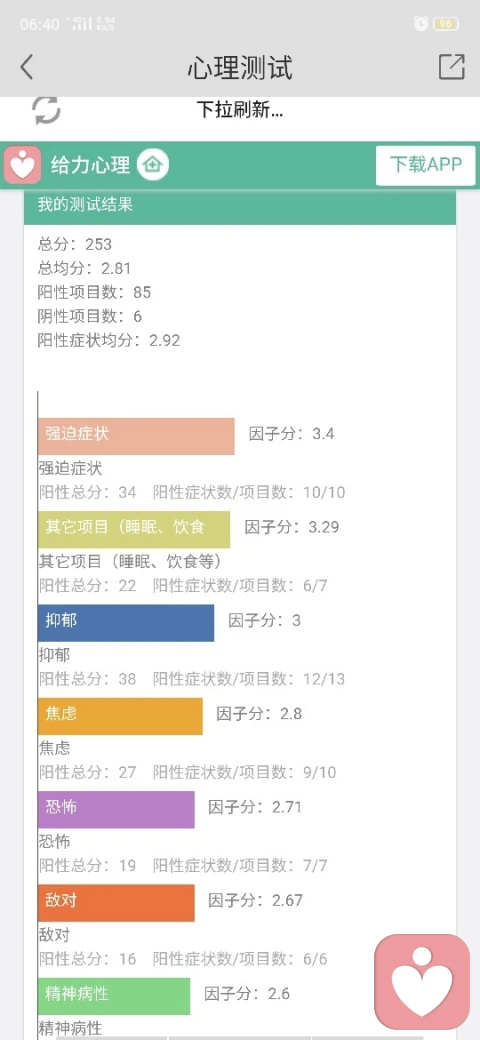
Task: Tap the floating pink heart app icon
Action: (x=422, y=982)
